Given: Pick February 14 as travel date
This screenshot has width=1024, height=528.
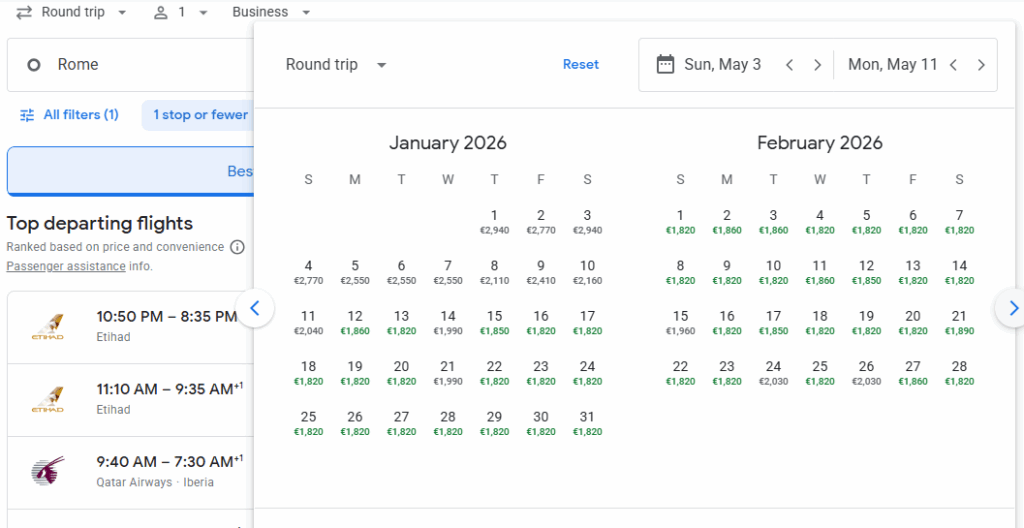Looking at the screenshot, I should [959, 272].
